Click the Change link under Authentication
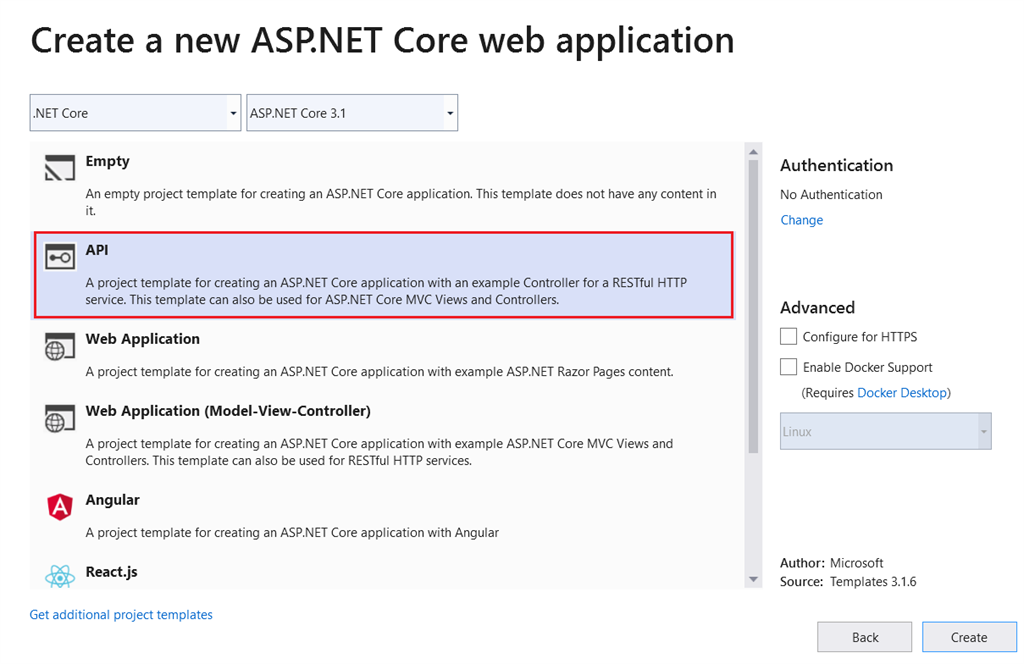The width and height of the screenshot is (1024, 664). pyautogui.click(x=800, y=219)
